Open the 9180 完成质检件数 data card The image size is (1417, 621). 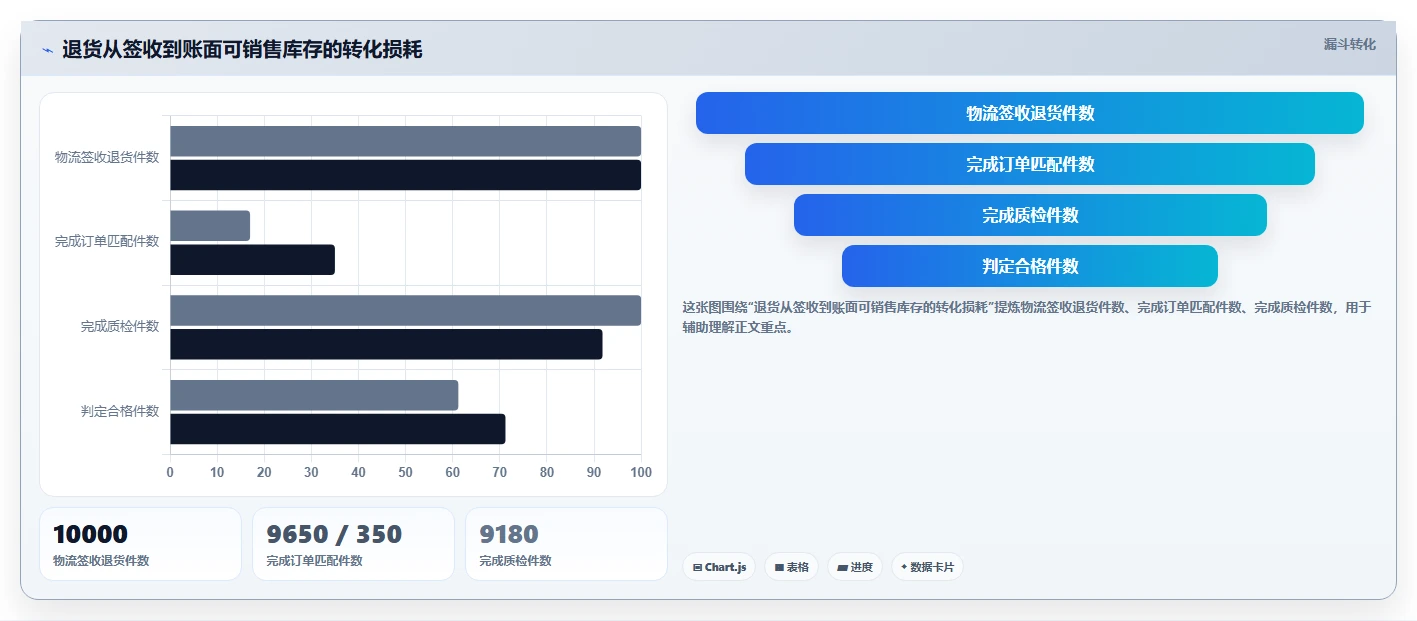pos(566,544)
